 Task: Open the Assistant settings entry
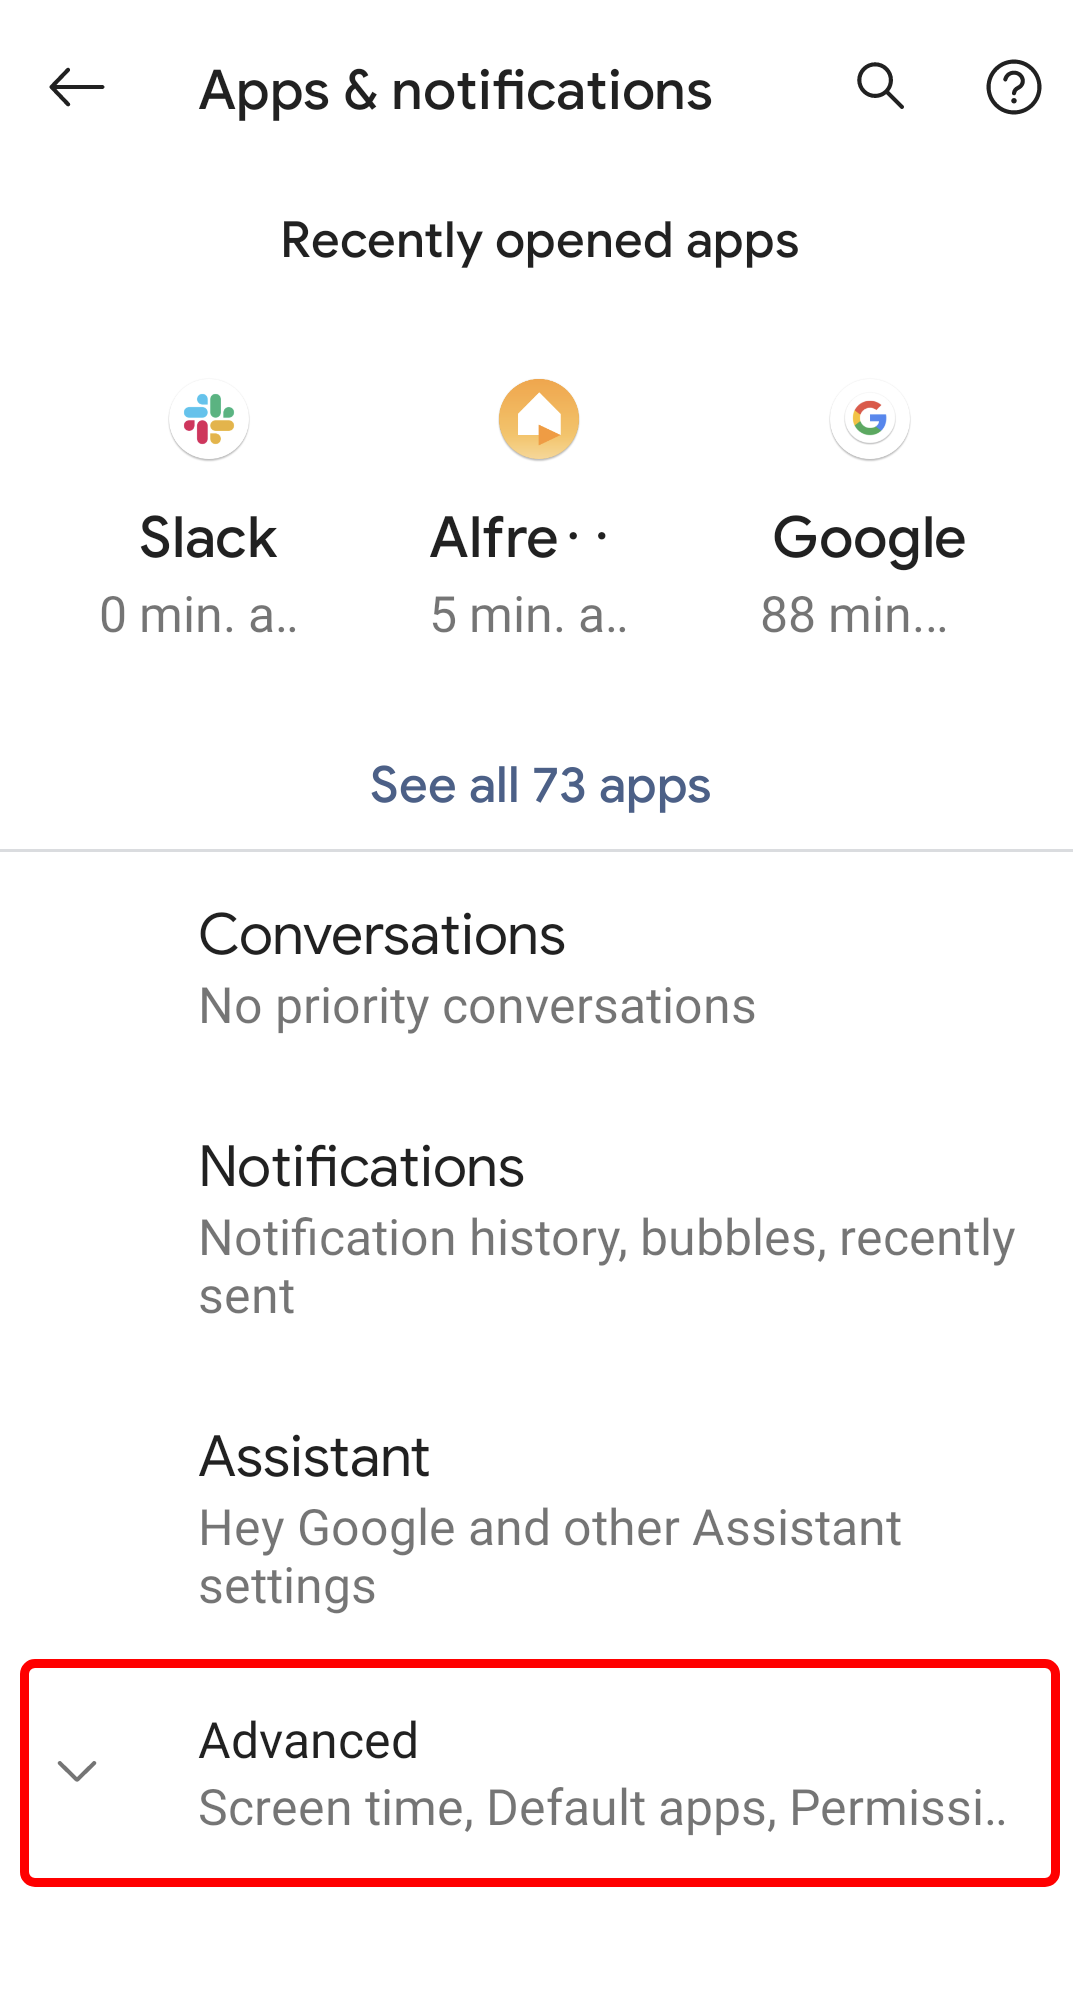(536, 1519)
